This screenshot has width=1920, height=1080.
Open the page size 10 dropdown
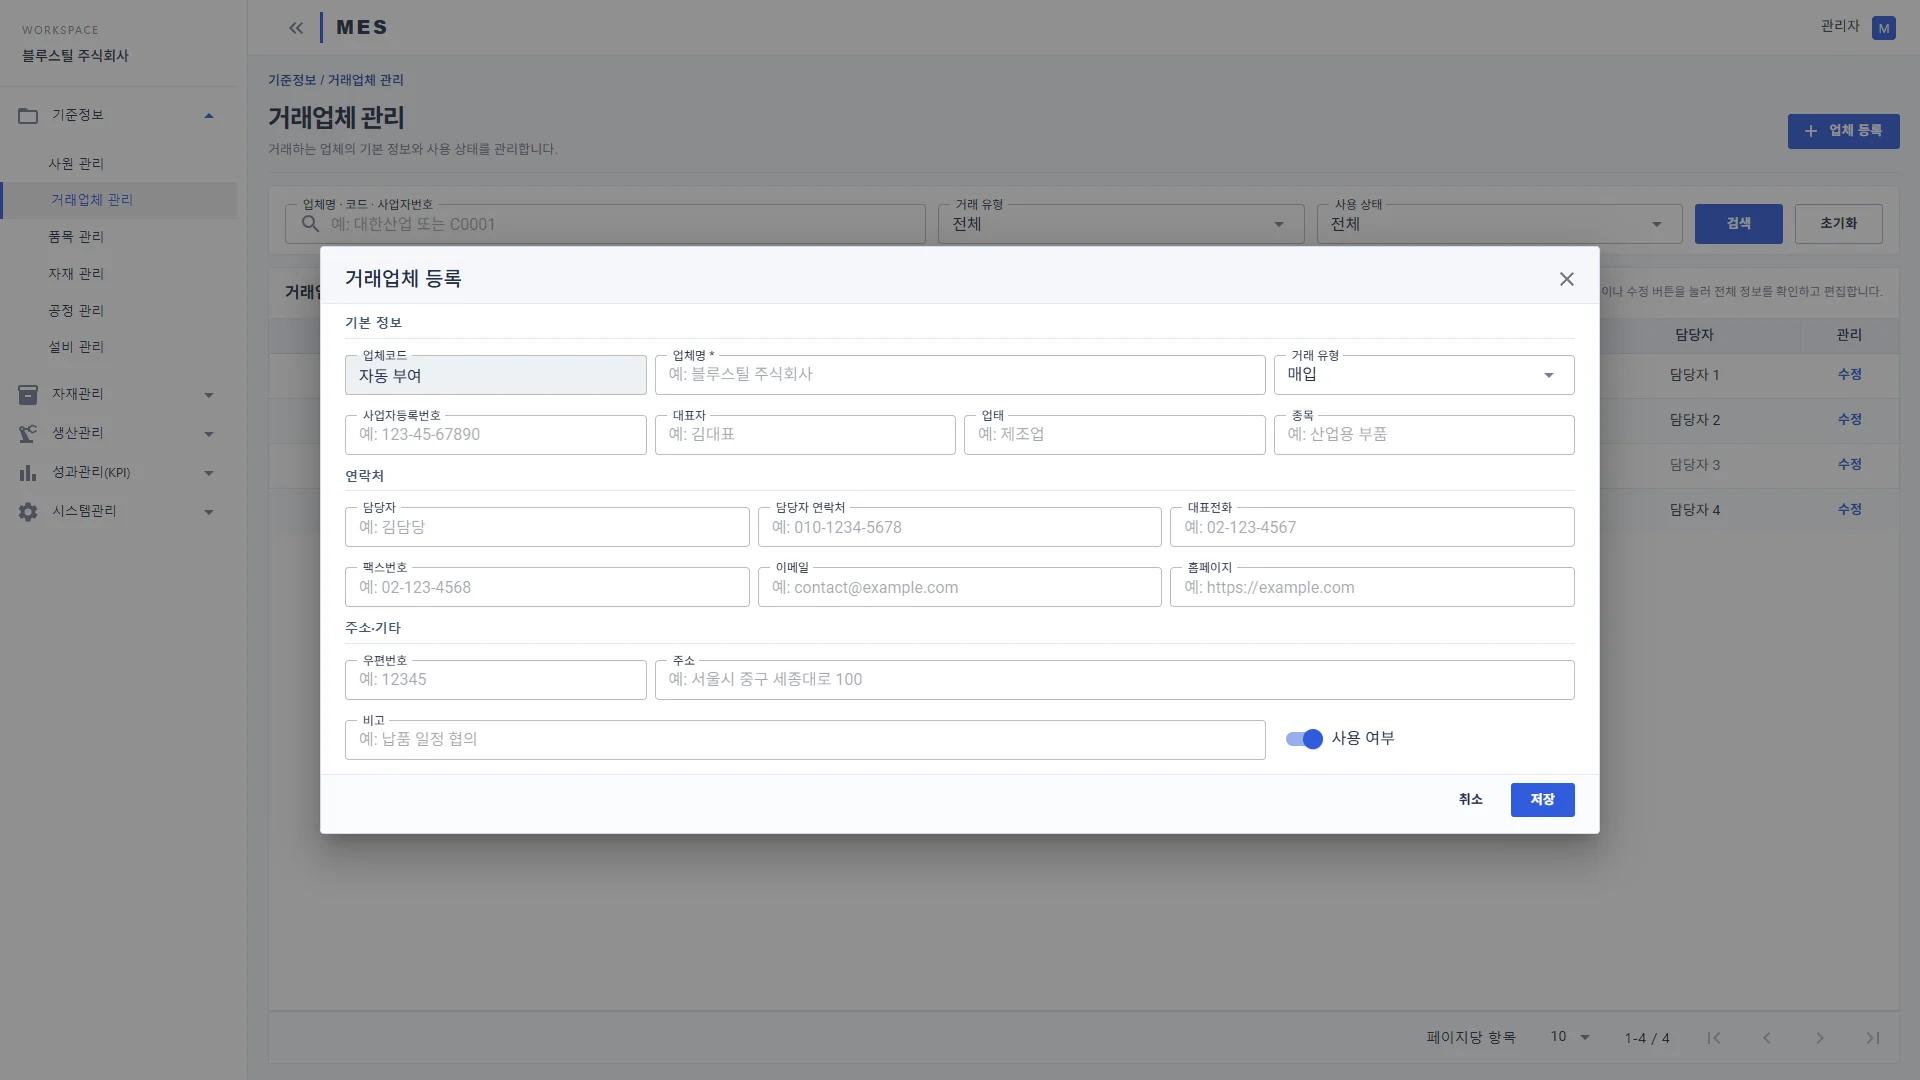coord(1570,1037)
